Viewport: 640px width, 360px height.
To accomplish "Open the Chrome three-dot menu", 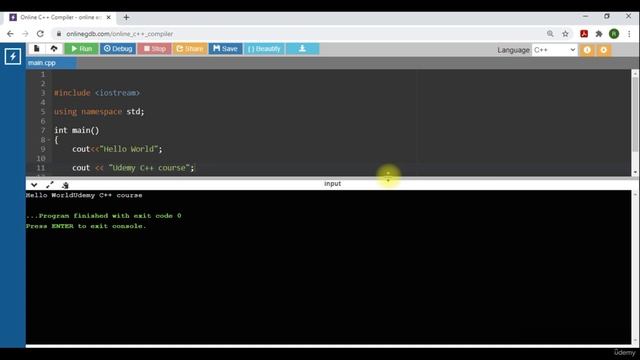I will (x=629, y=34).
